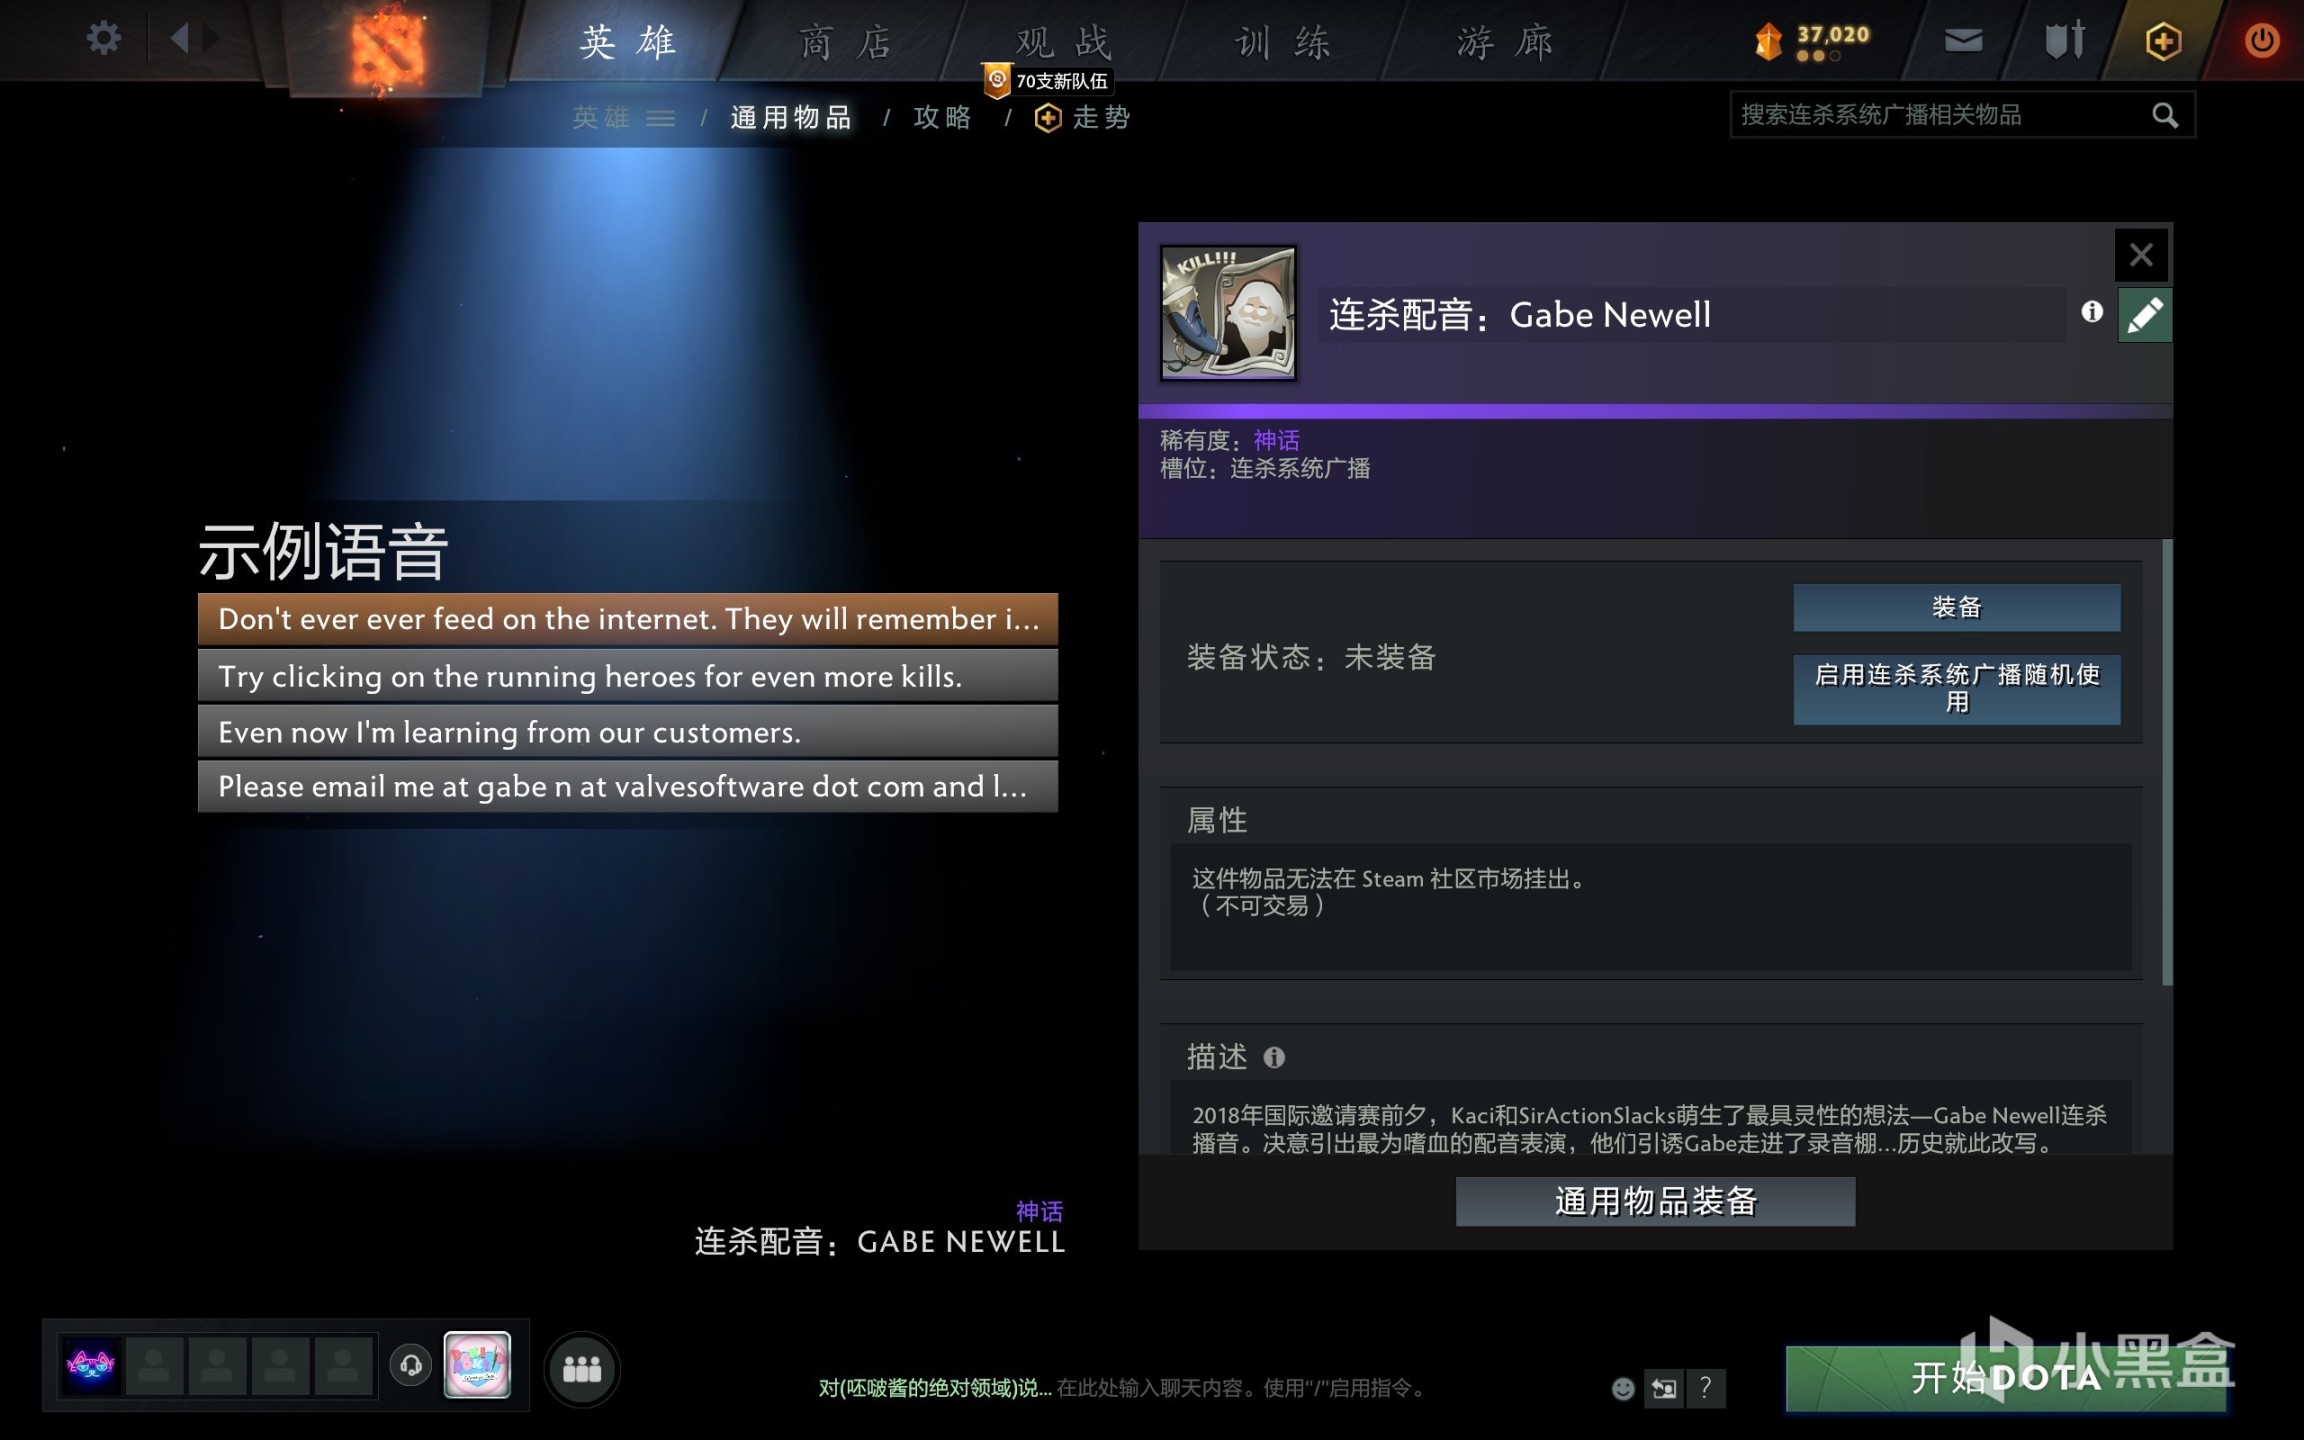Screen dimensions: 2304x1440
Task: Select the 攻略 subtab
Action: point(942,118)
